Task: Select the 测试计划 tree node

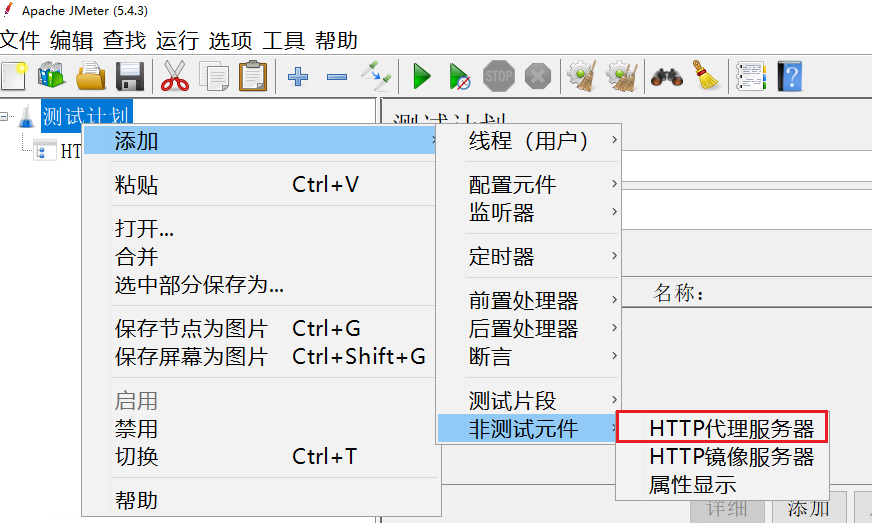Action: pos(87,116)
